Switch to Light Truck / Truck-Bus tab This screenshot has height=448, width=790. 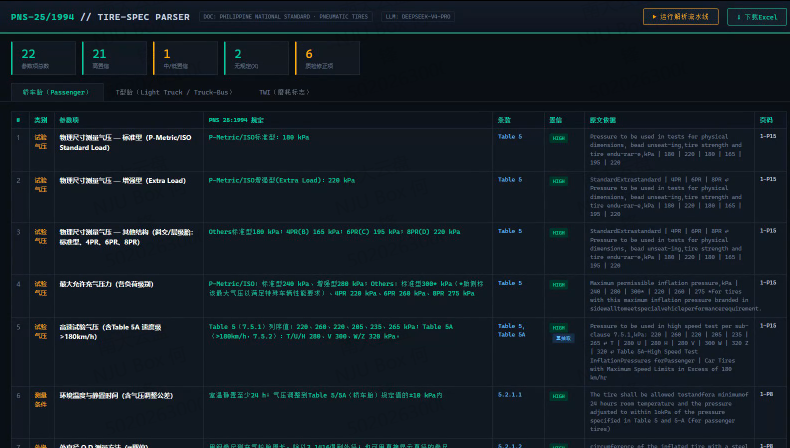pos(174,92)
